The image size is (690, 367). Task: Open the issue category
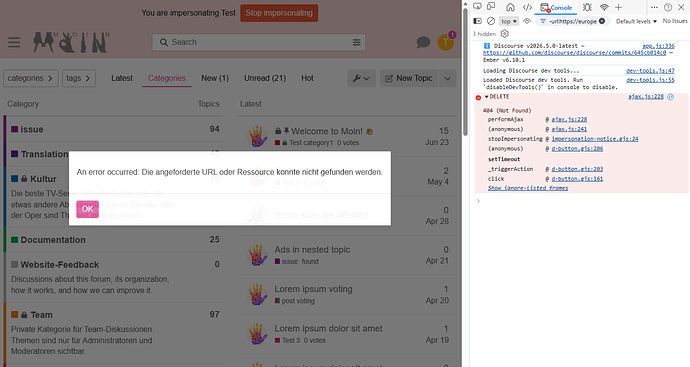(x=32, y=129)
